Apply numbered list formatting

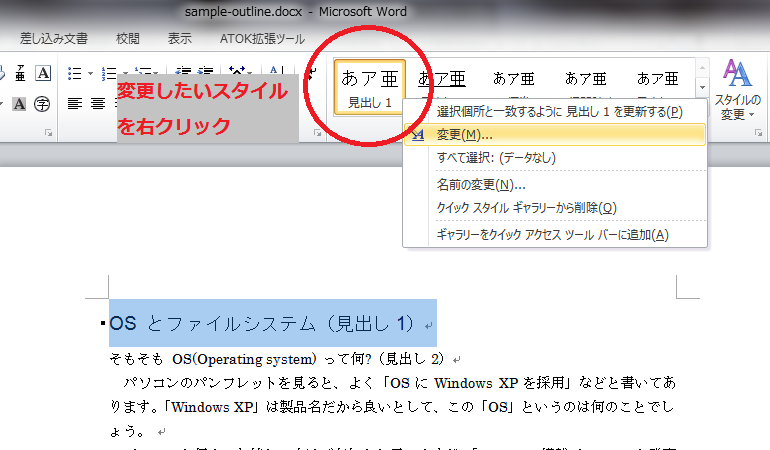tap(109, 74)
